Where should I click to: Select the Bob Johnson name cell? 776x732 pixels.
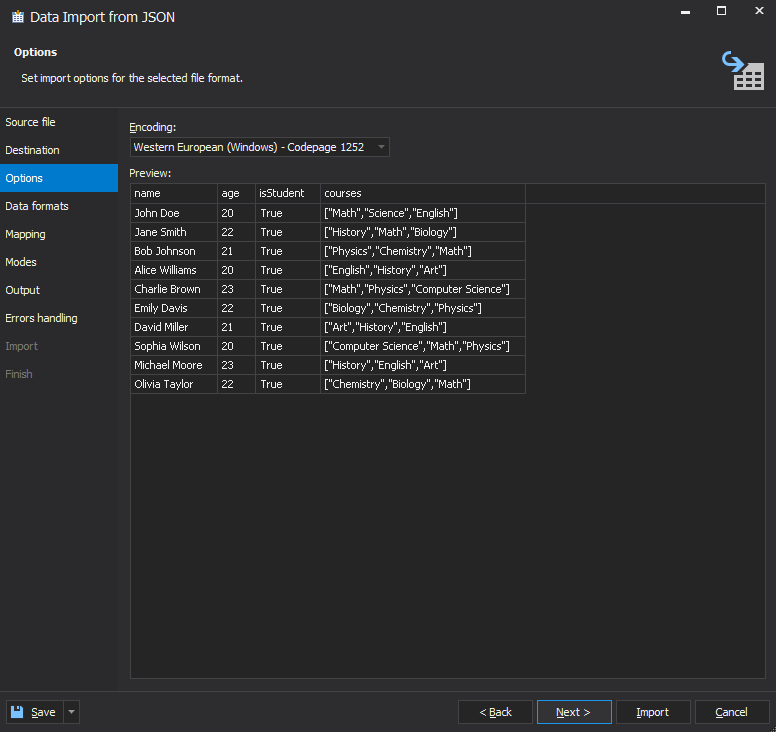[174, 251]
